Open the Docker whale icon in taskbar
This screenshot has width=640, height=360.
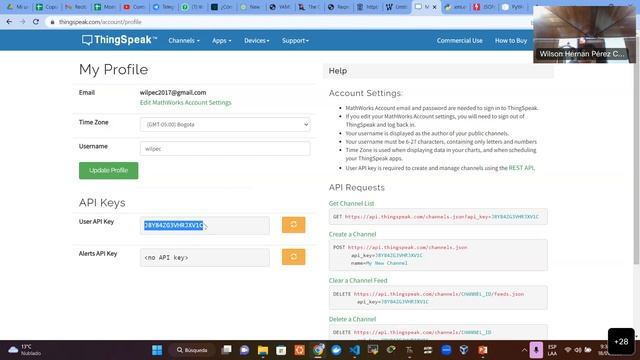point(336,350)
